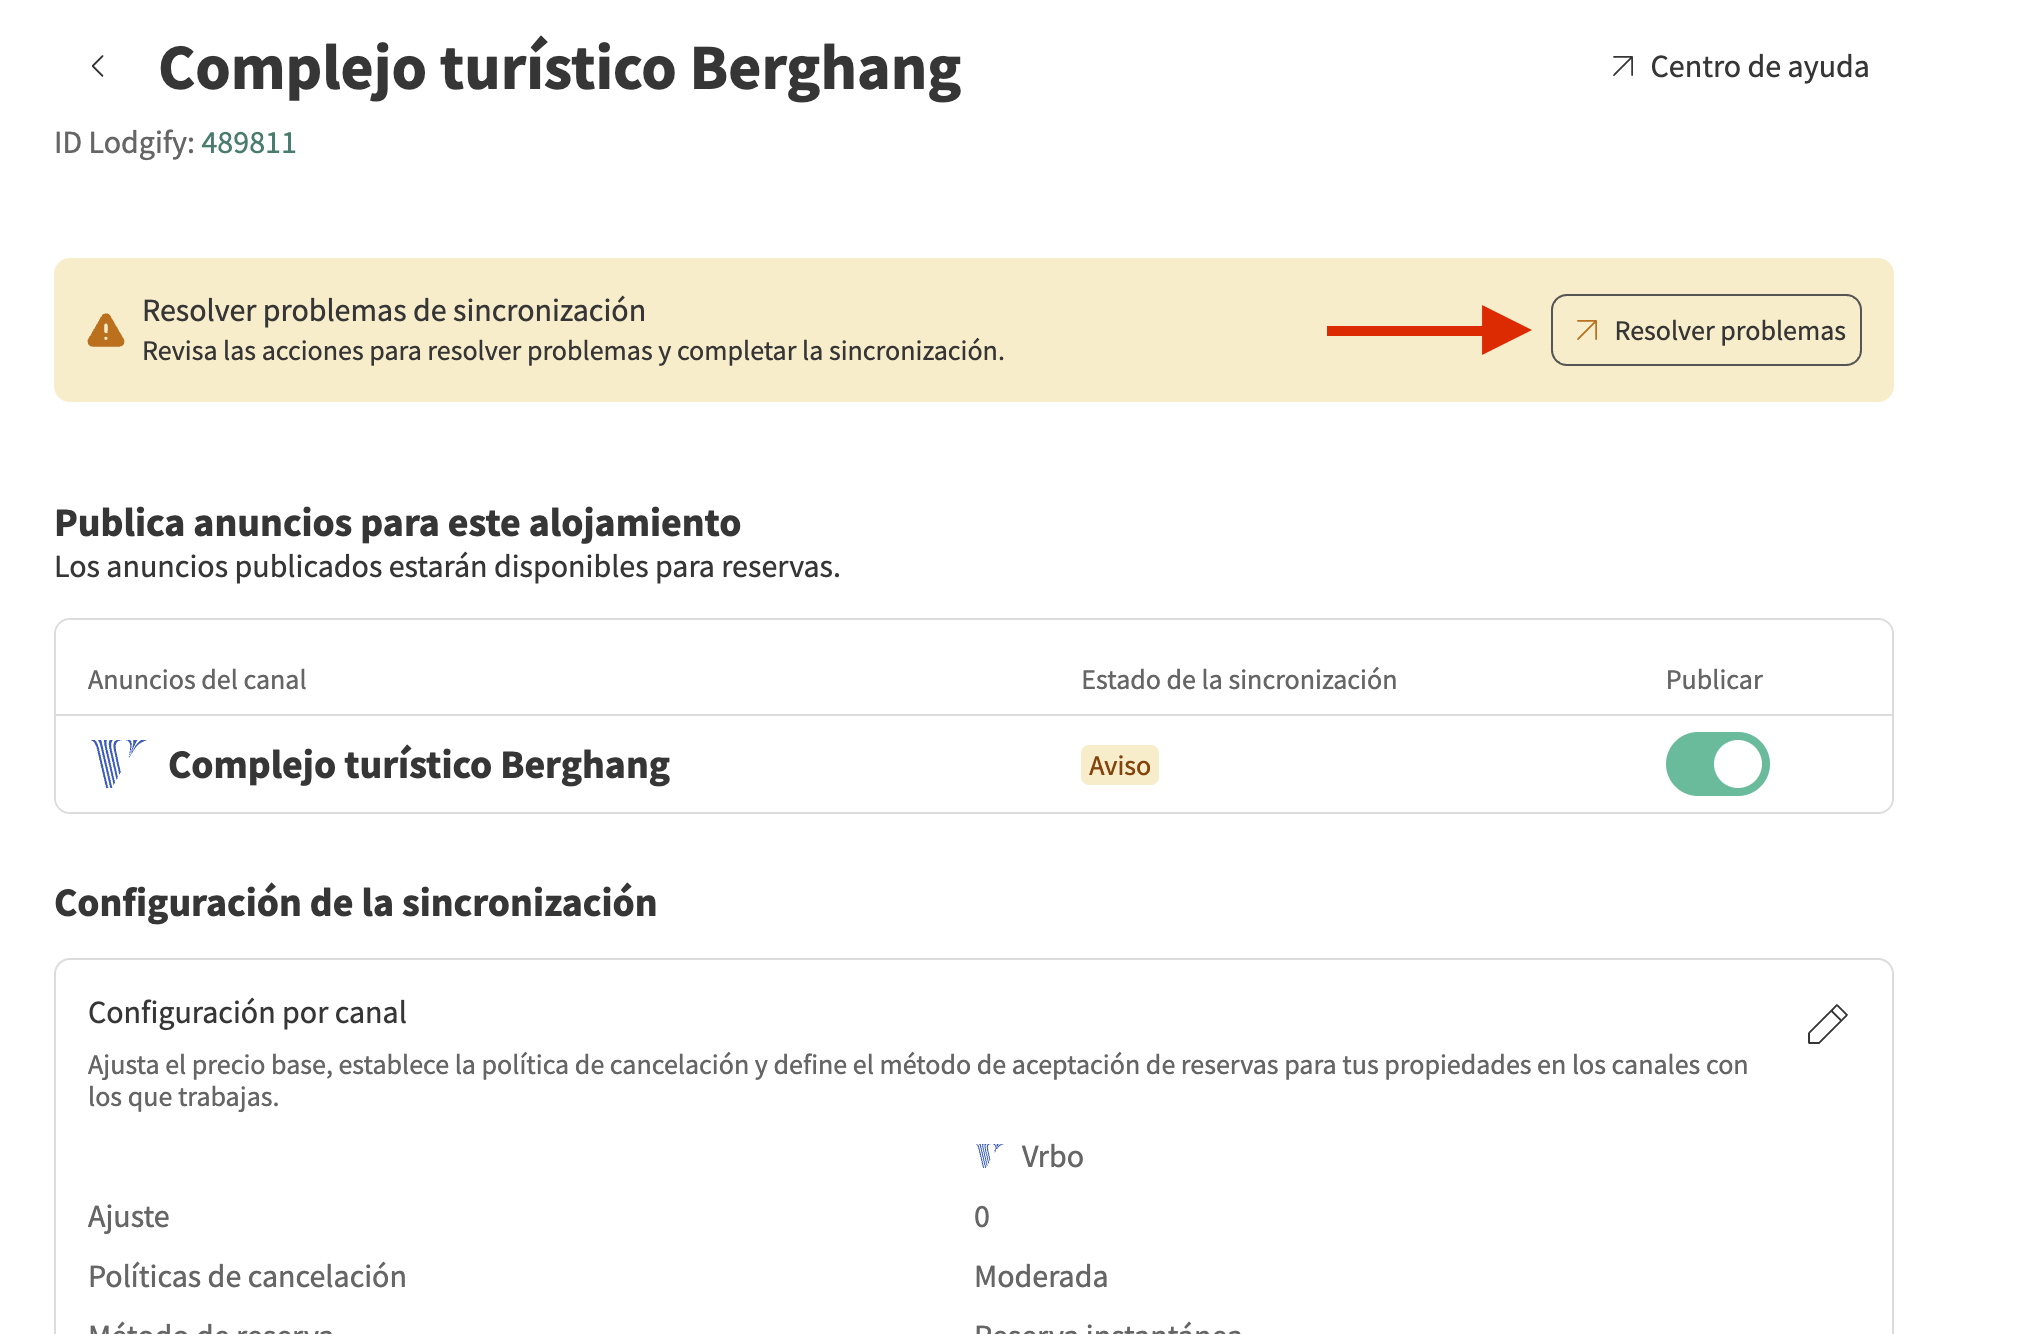
Task: Click the Resolver problemas de sincronización title
Action: [x=393, y=311]
